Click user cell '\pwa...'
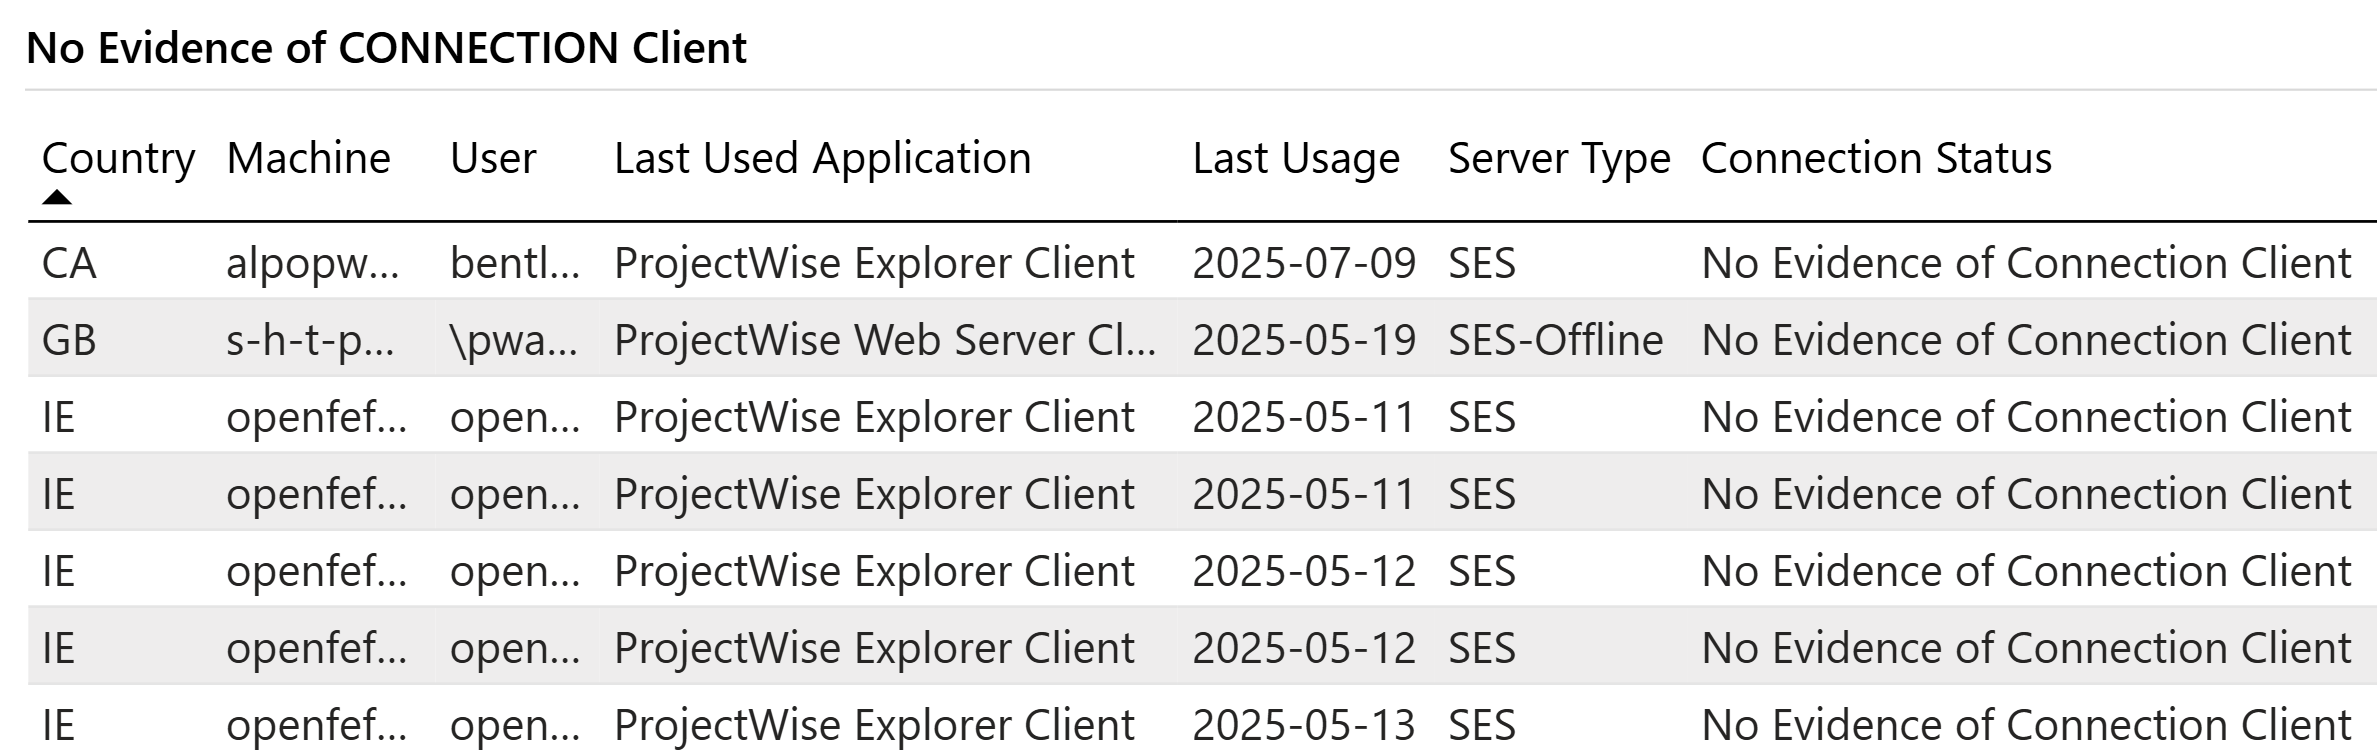This screenshot has height=756, width=2377. 514,341
